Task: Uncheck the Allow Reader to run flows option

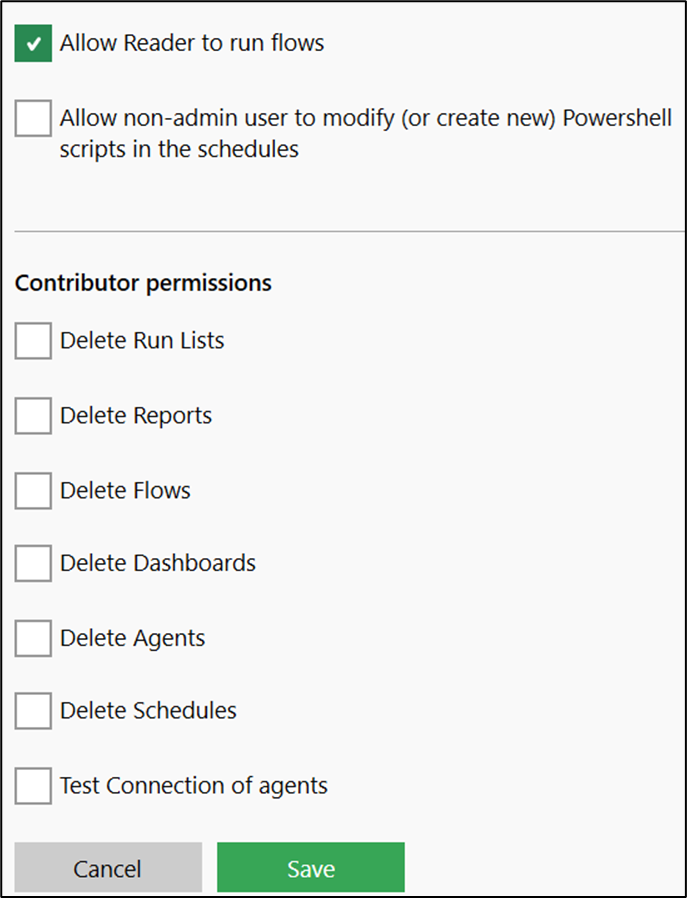Action: pyautogui.click(x=31, y=43)
